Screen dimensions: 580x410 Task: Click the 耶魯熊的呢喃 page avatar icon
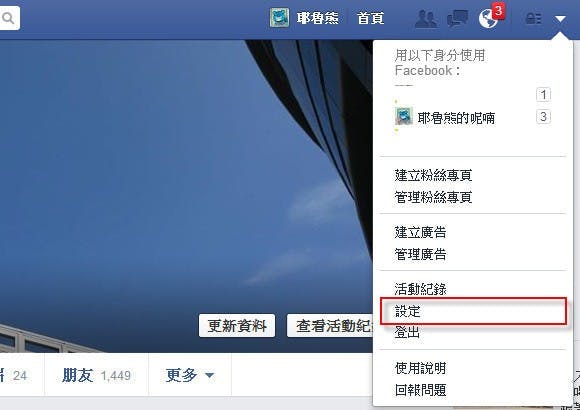404,116
